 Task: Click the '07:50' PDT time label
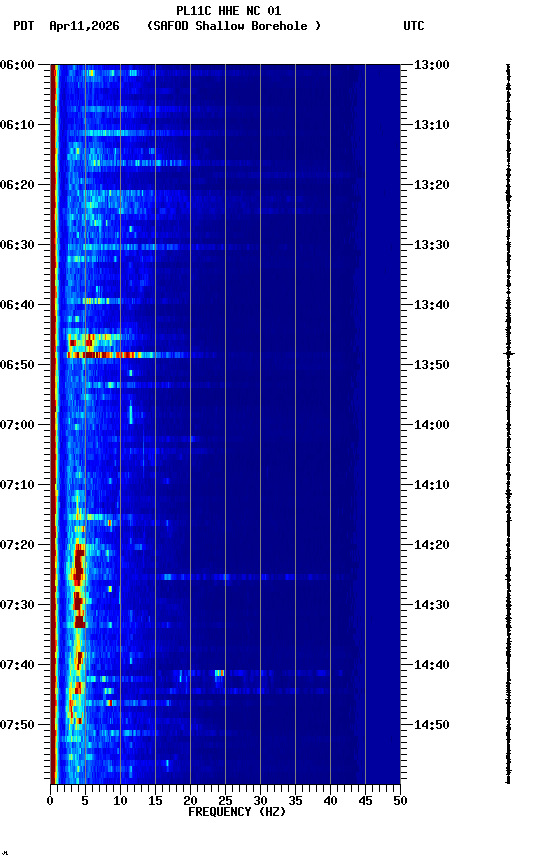17,725
